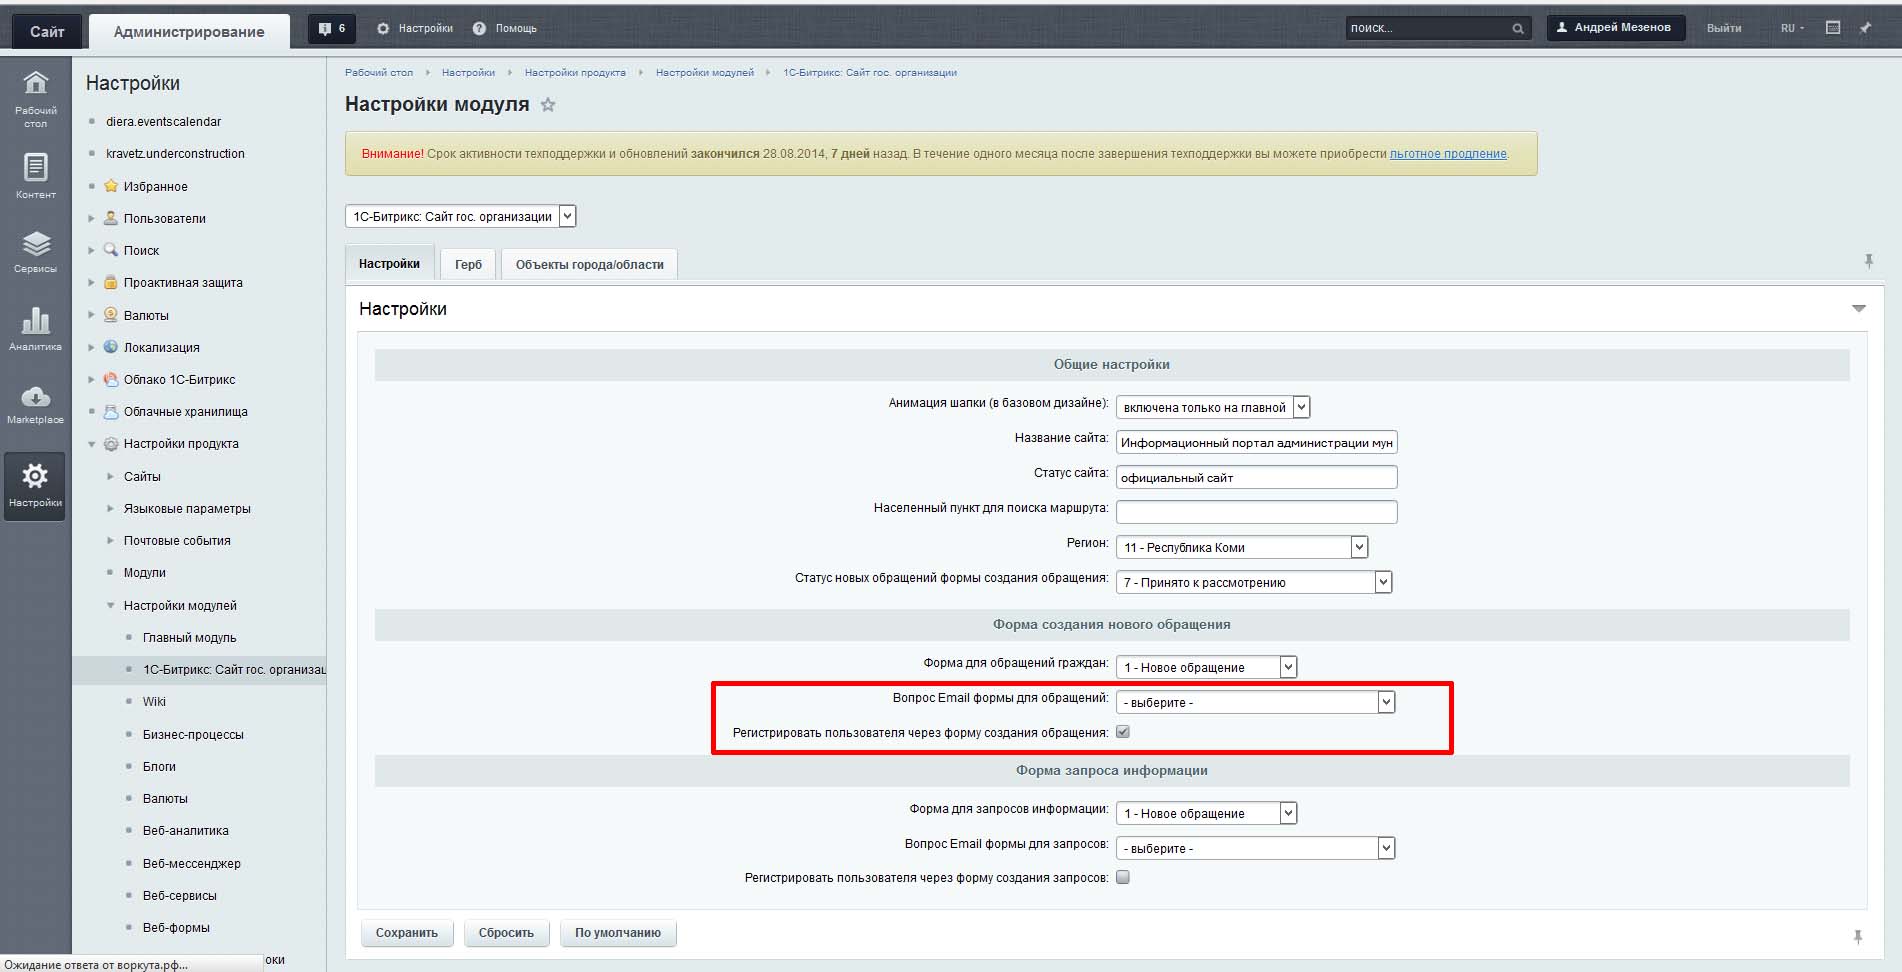
Task: Switch to the Герб tab
Action: pyautogui.click(x=468, y=264)
